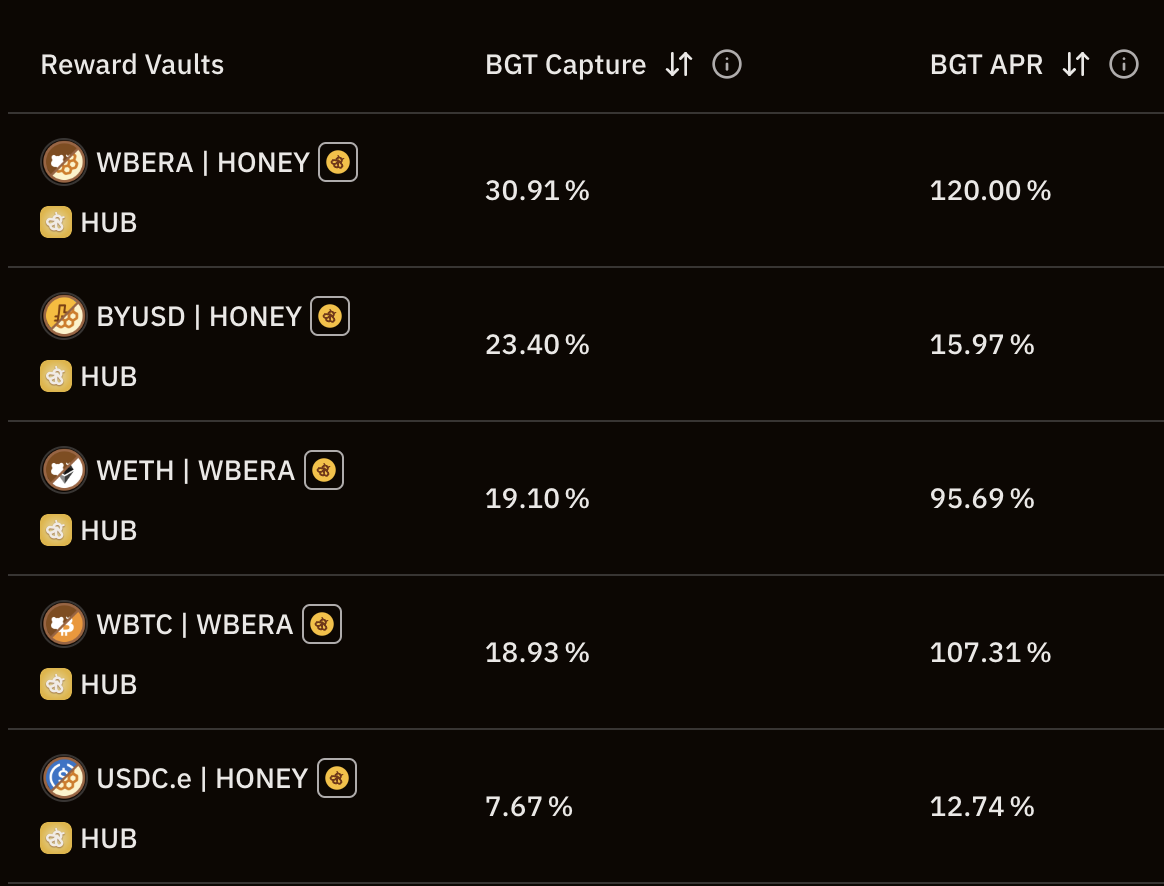Click badge icon next to WBTC | WBERA
Image resolution: width=1164 pixels, height=886 pixels.
click(322, 624)
